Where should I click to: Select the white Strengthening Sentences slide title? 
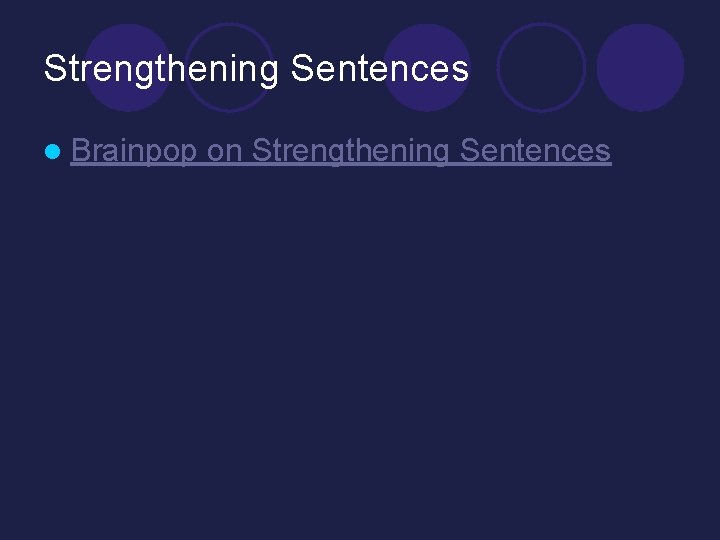[x=256, y=69]
